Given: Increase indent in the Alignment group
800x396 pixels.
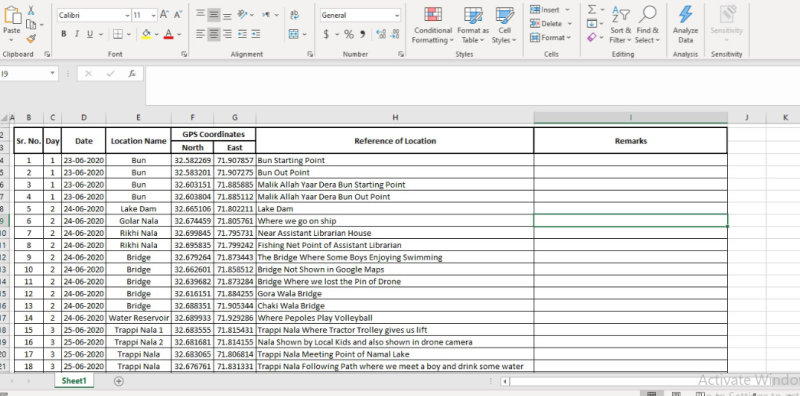Looking at the screenshot, I should coord(256,34).
